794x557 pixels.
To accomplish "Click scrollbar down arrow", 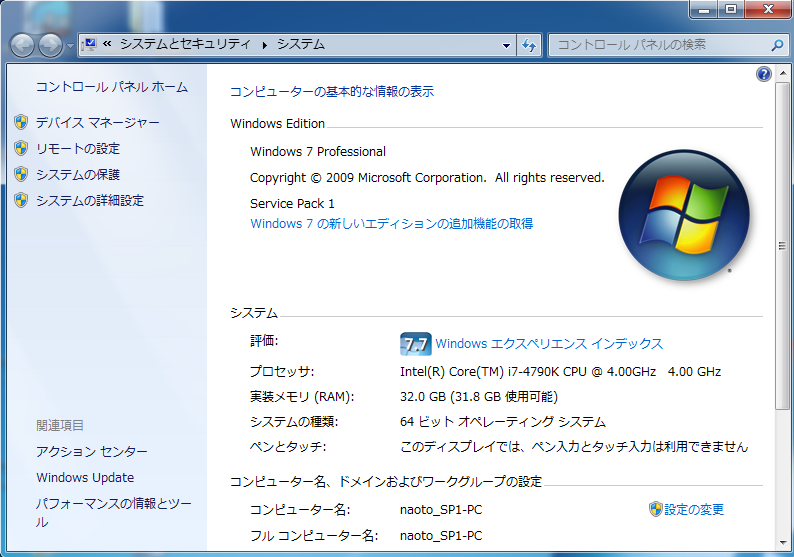I will [x=783, y=542].
